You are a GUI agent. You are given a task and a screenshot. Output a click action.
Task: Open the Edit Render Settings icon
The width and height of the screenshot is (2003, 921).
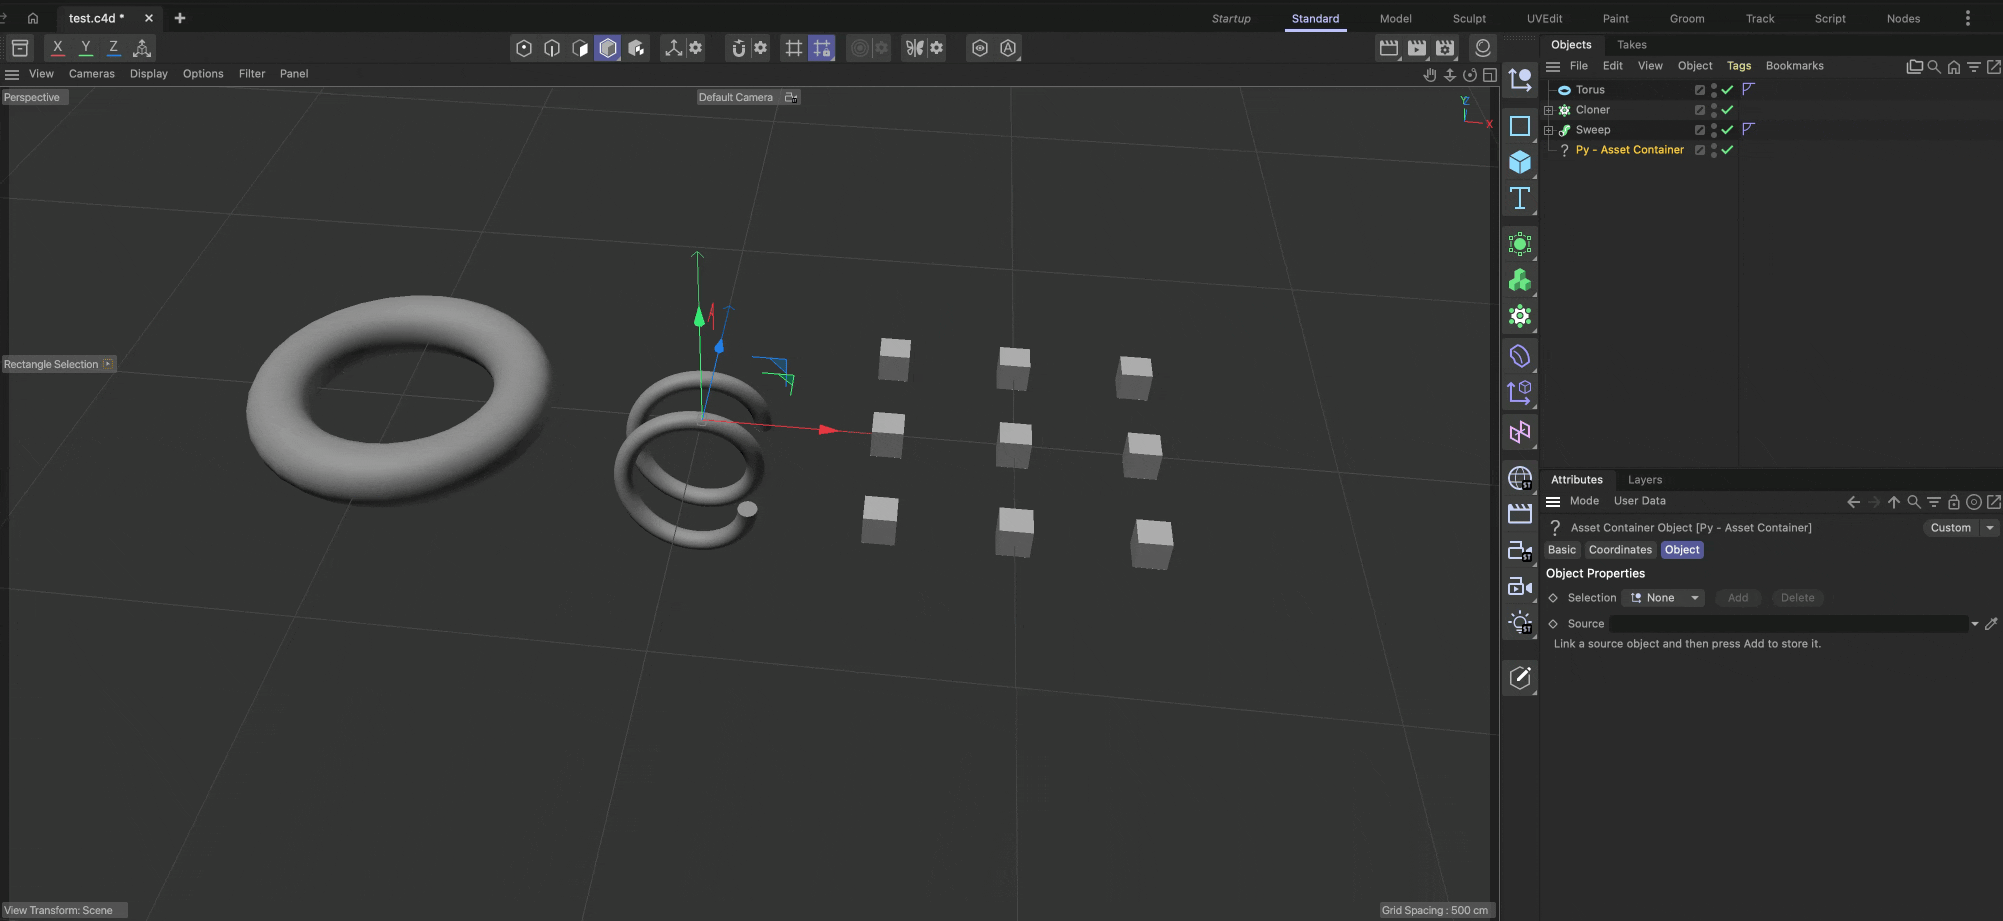pos(1445,48)
